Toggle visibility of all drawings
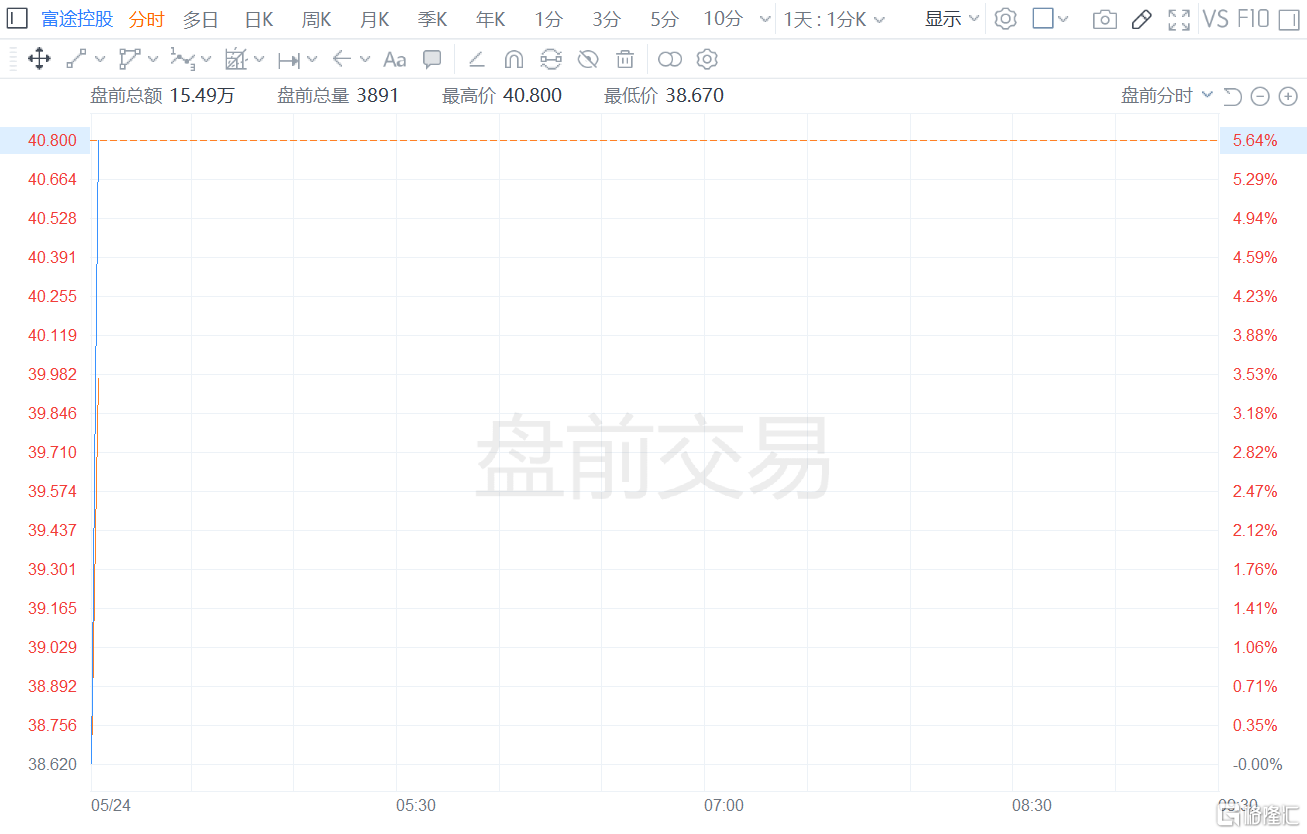Viewport: 1307px width, 834px height. pos(588,59)
